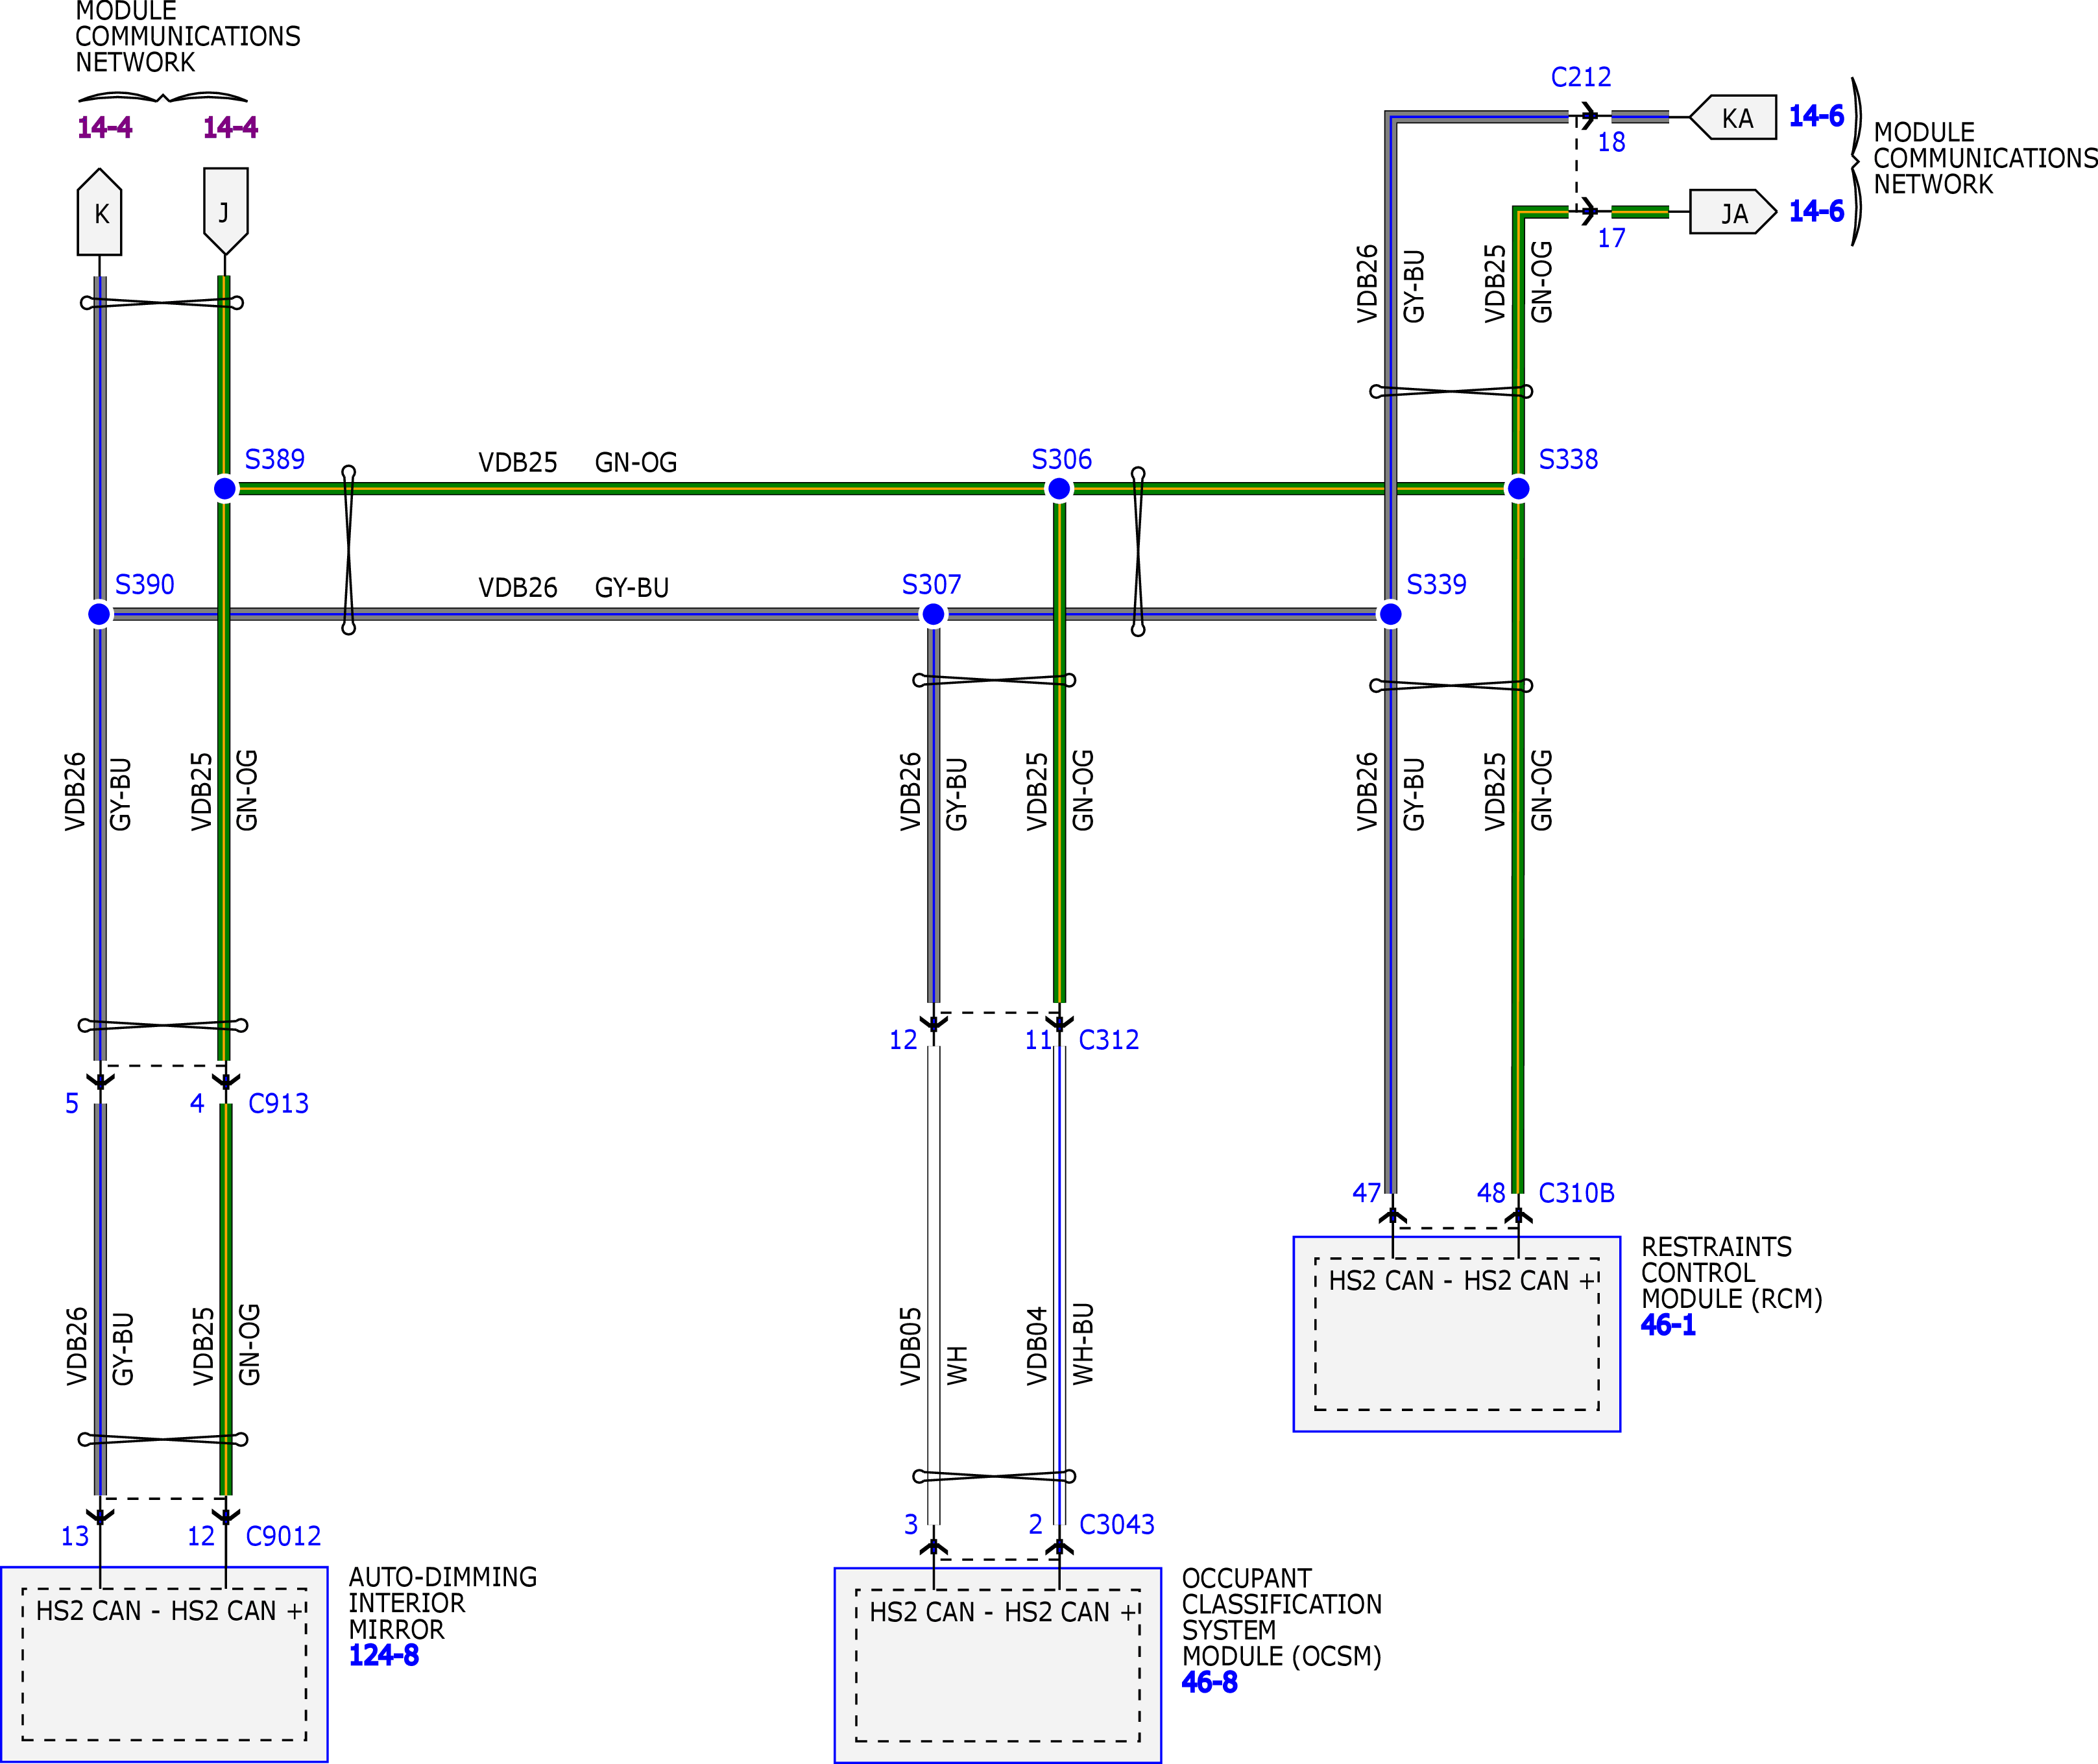Screen dimensions: 2098x1764
Task: Click the S390 splice node
Action: pyautogui.click(x=99, y=614)
